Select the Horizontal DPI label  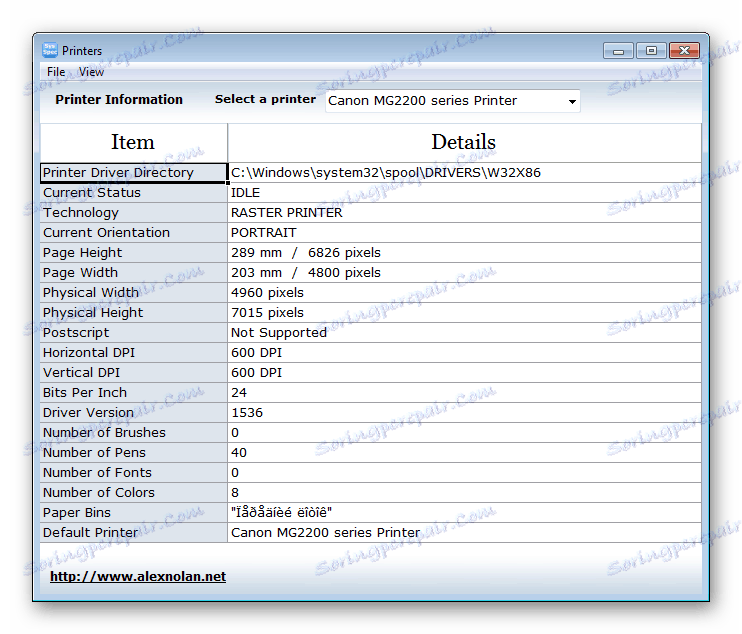tap(133, 353)
